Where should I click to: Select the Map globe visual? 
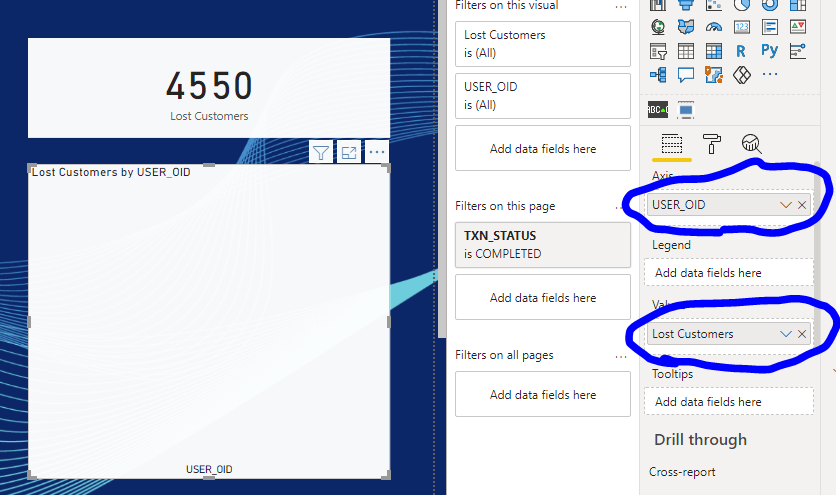click(x=658, y=26)
